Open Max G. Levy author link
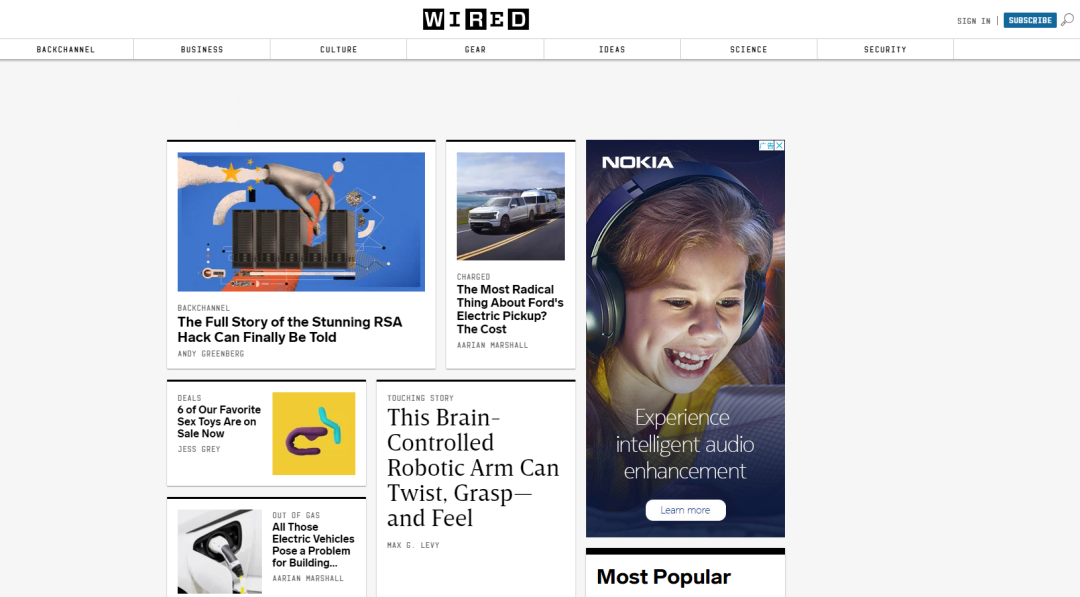Image resolution: width=1080 pixels, height=597 pixels. tap(413, 545)
